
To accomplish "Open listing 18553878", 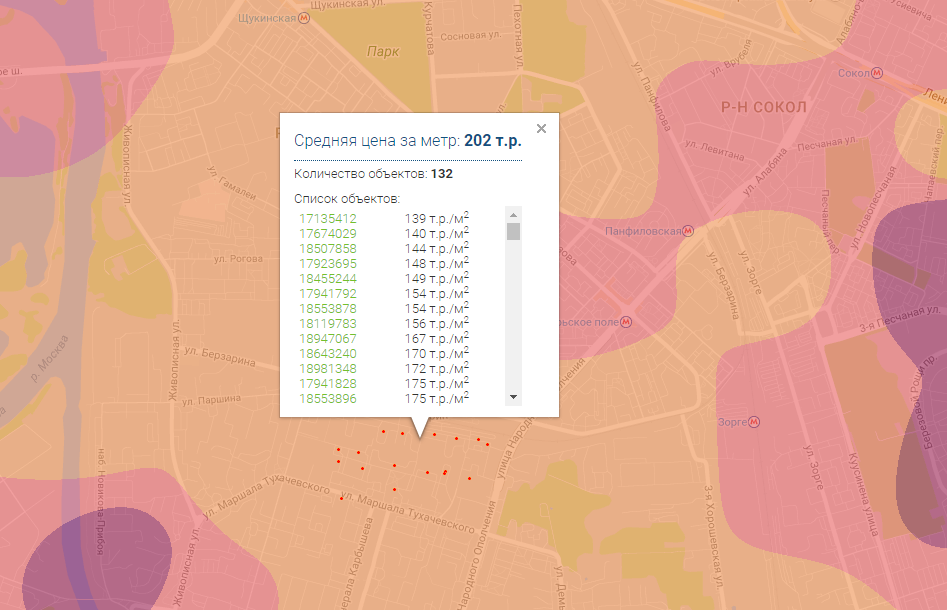I will click(328, 309).
